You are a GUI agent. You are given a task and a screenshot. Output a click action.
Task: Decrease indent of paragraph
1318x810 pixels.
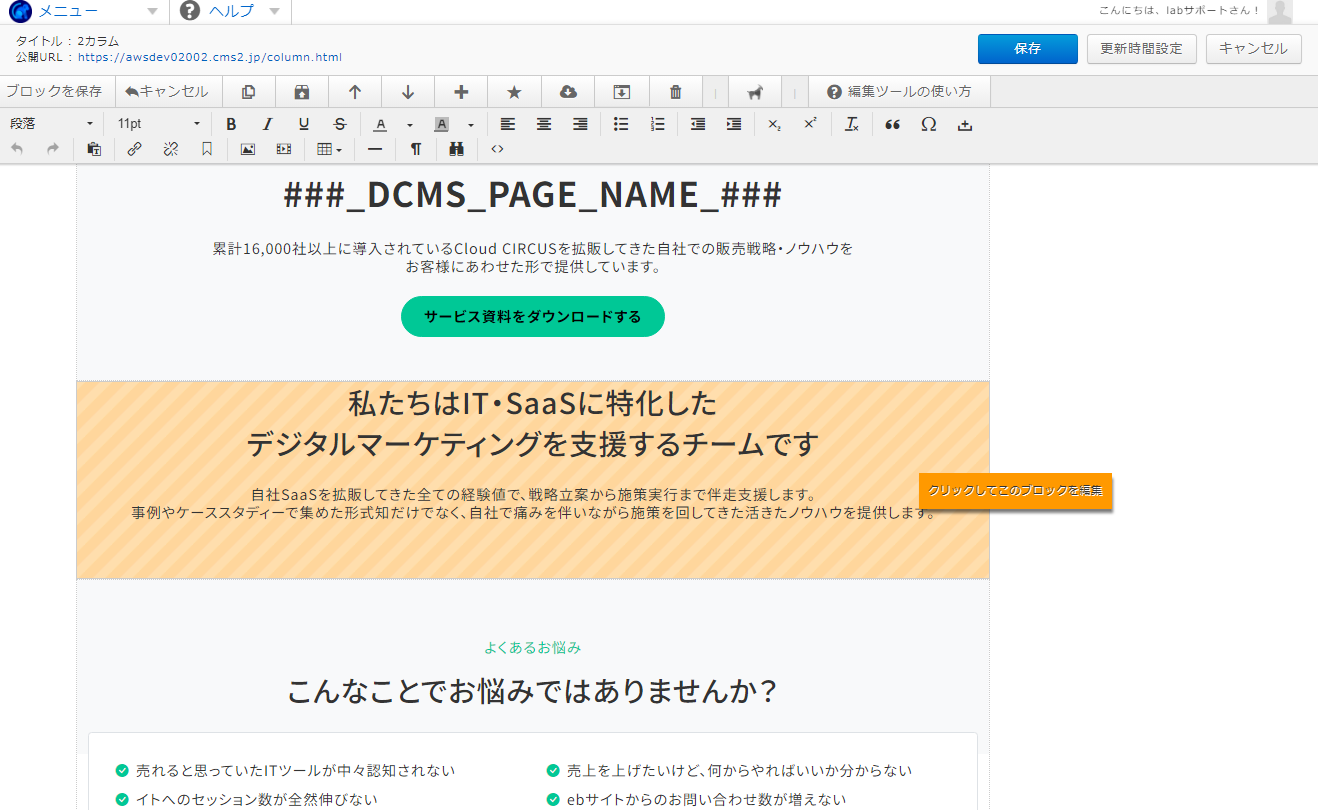[x=698, y=124]
